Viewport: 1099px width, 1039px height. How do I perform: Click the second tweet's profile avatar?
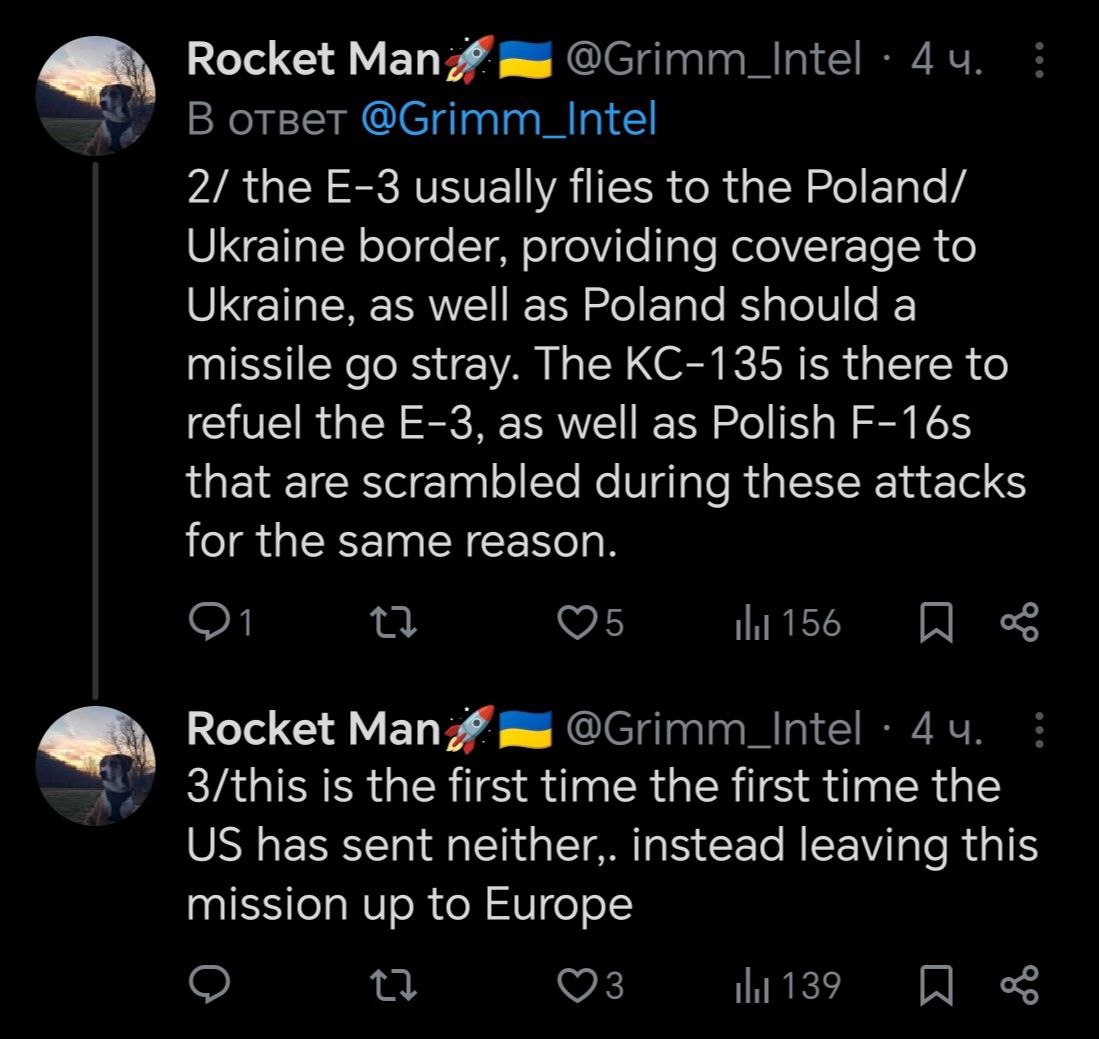(x=95, y=765)
